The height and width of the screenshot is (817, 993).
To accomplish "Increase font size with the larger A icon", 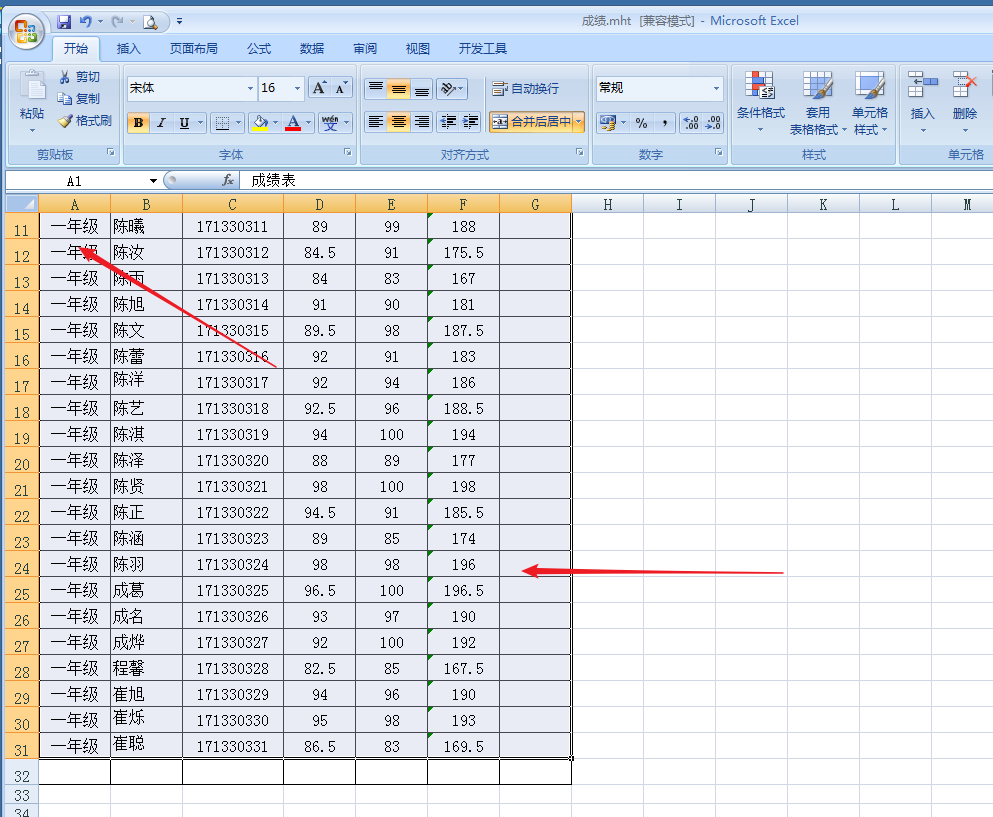I will click(x=319, y=88).
